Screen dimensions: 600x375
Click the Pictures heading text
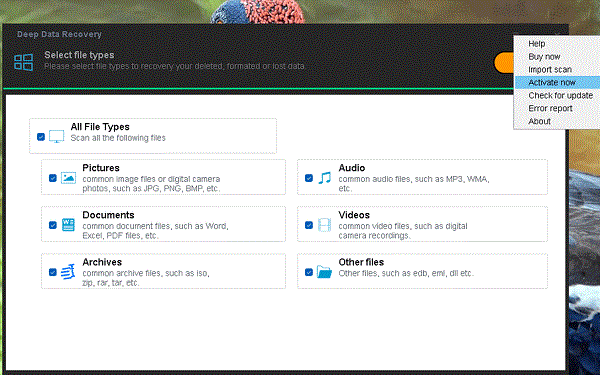101,168
